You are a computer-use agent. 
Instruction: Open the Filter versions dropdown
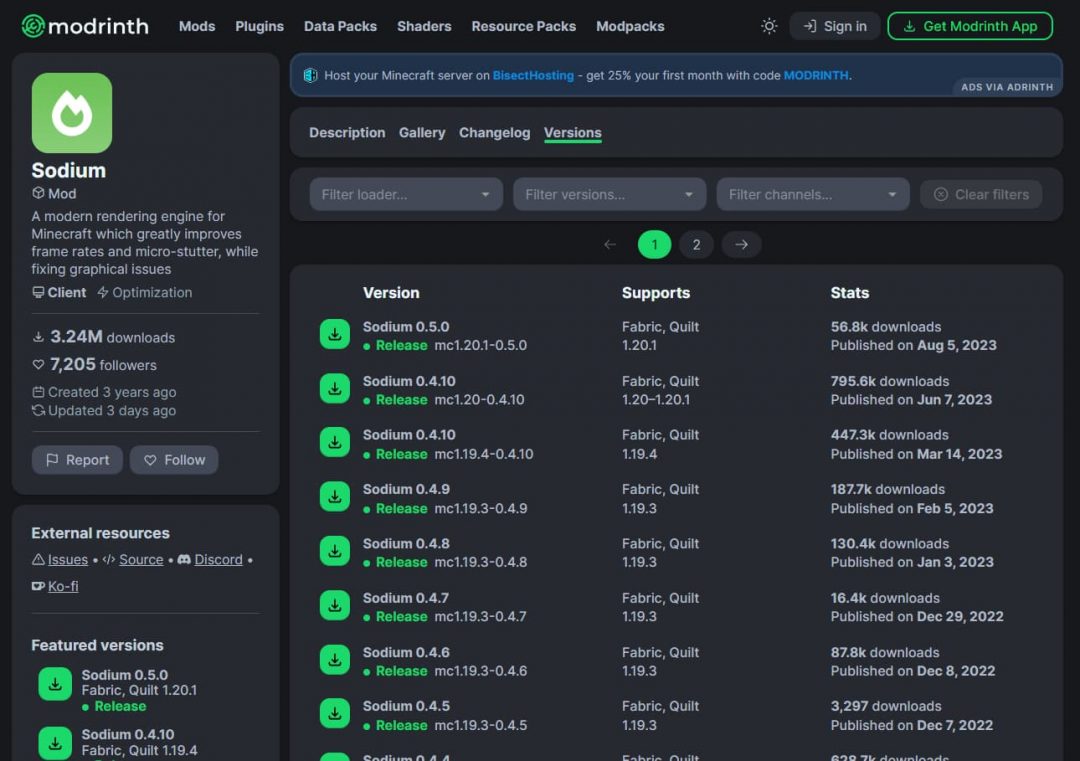click(x=608, y=194)
